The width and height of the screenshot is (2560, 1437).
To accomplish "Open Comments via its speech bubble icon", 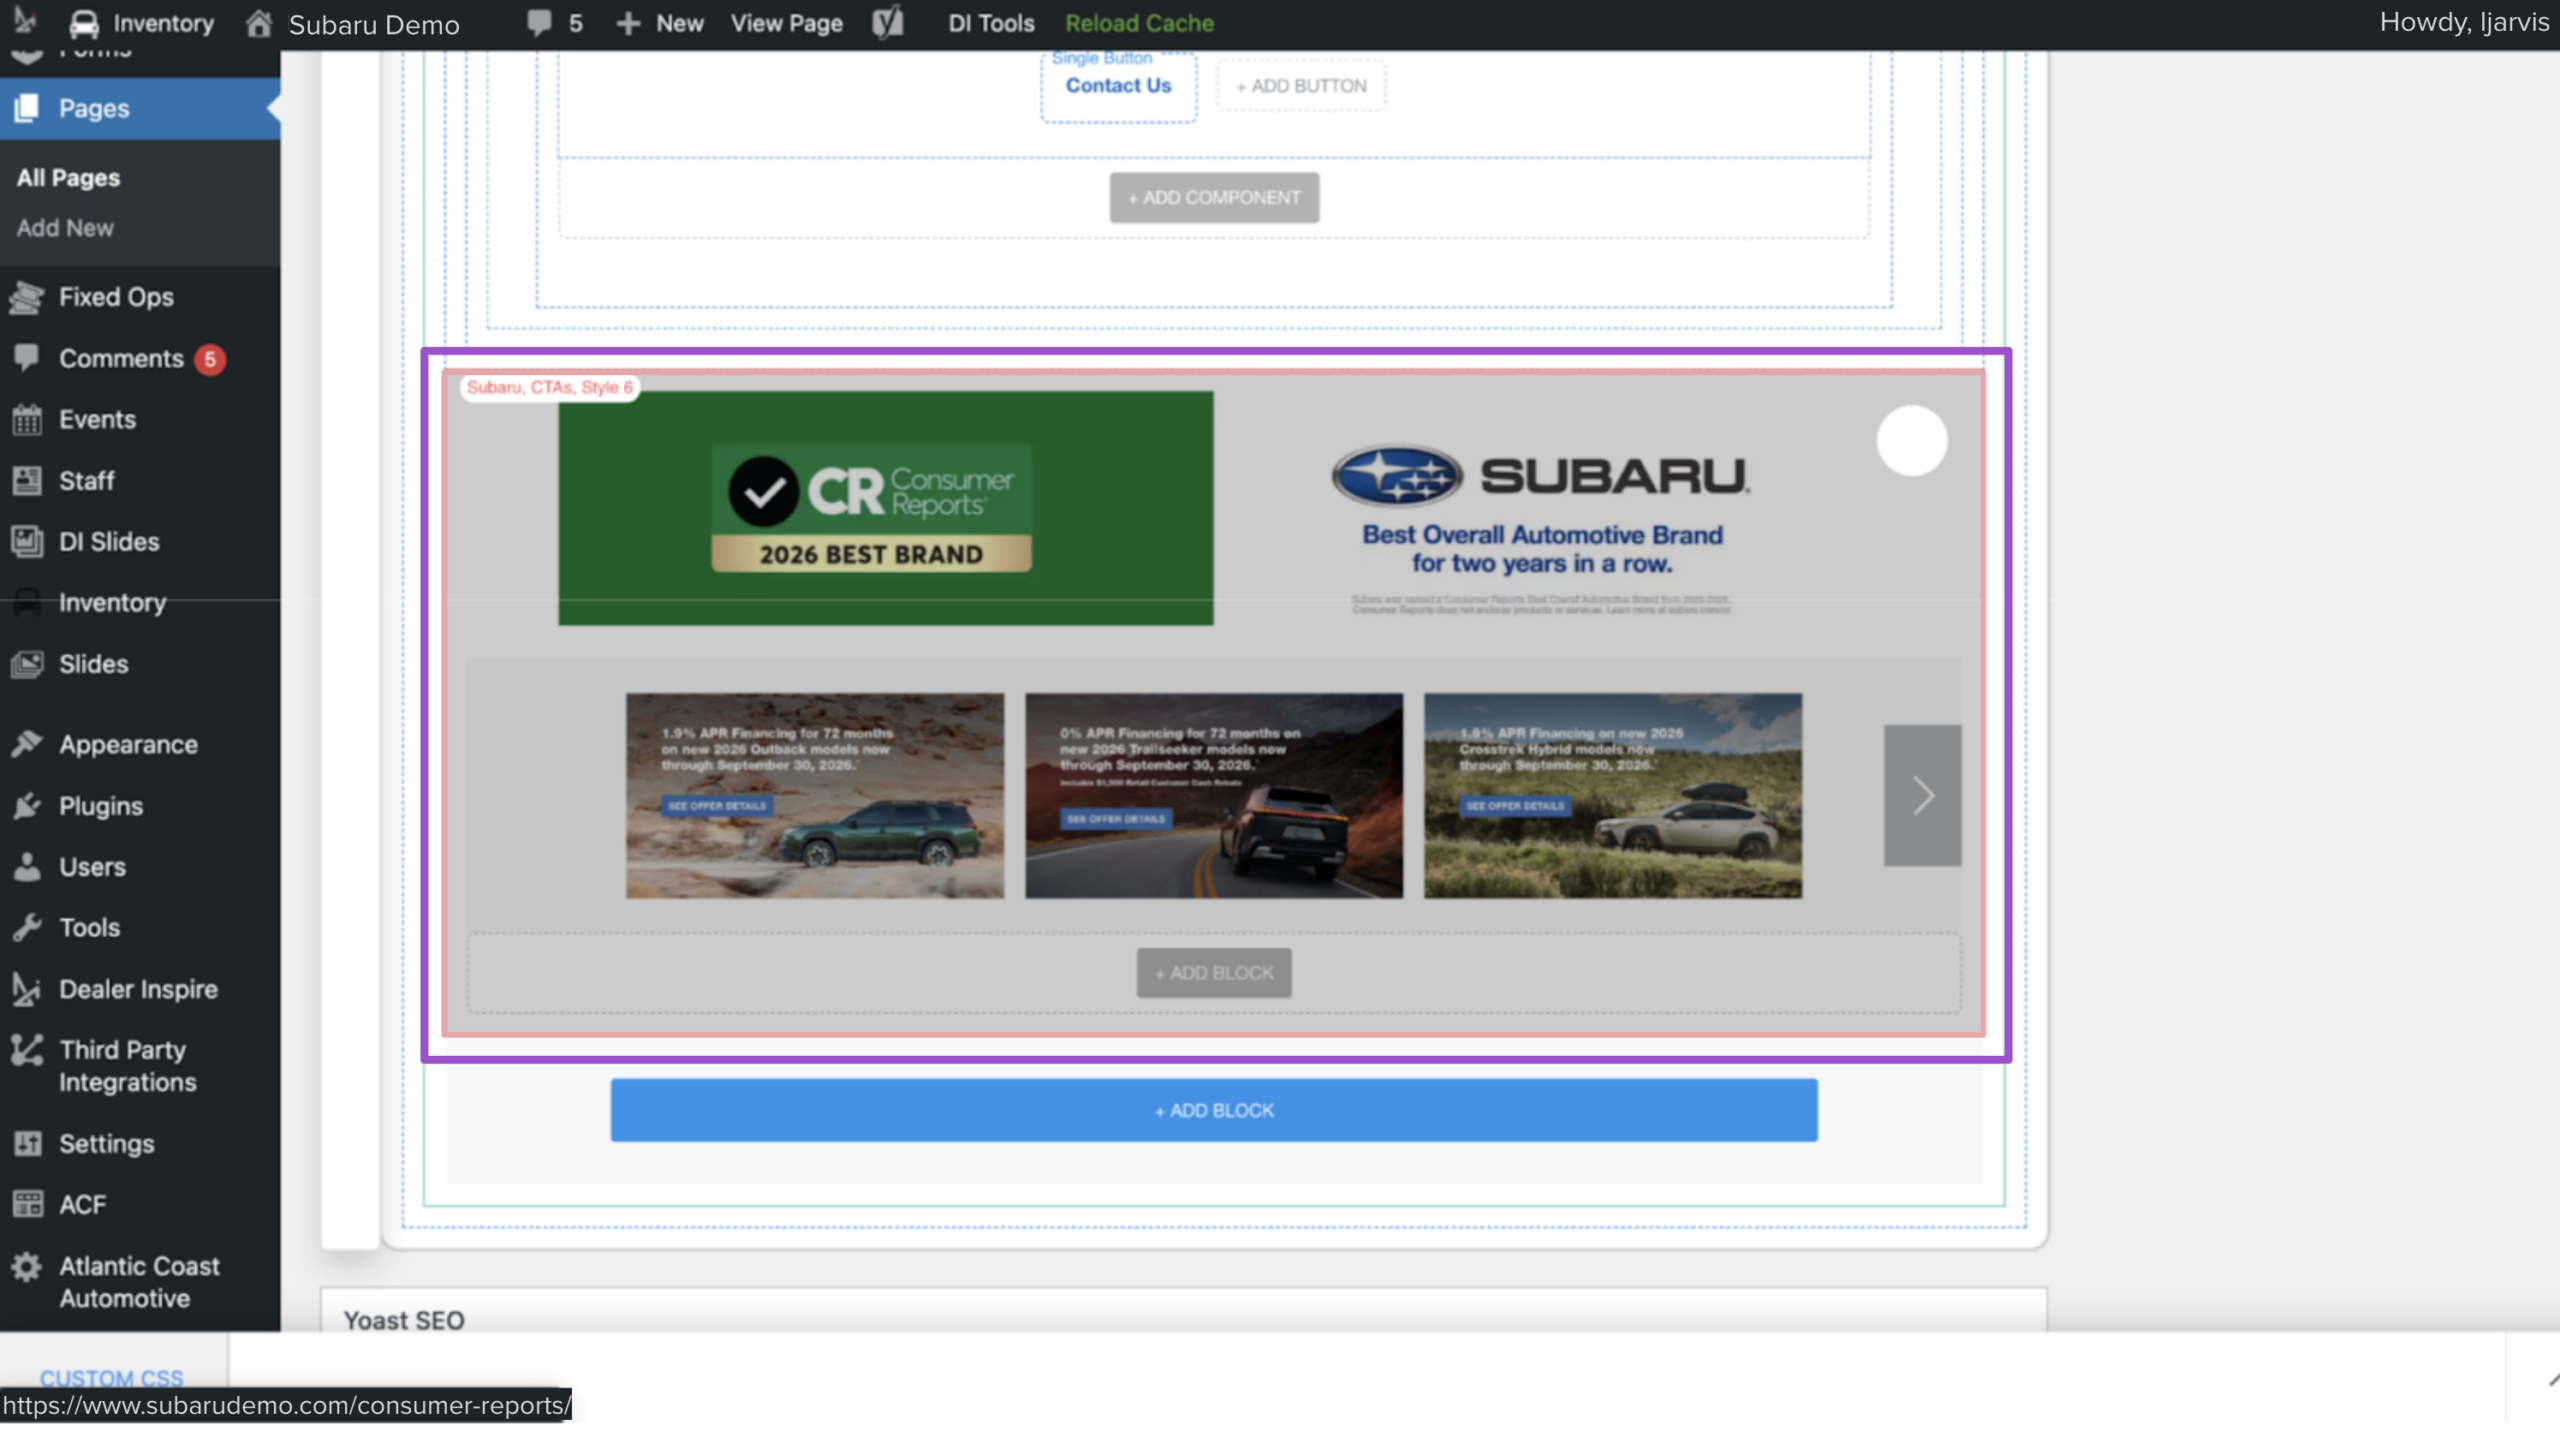I will tap(27, 358).
